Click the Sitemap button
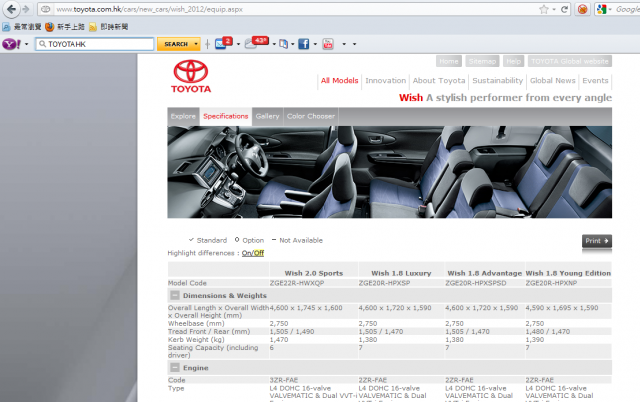This screenshot has height=402, width=640. [x=482, y=61]
